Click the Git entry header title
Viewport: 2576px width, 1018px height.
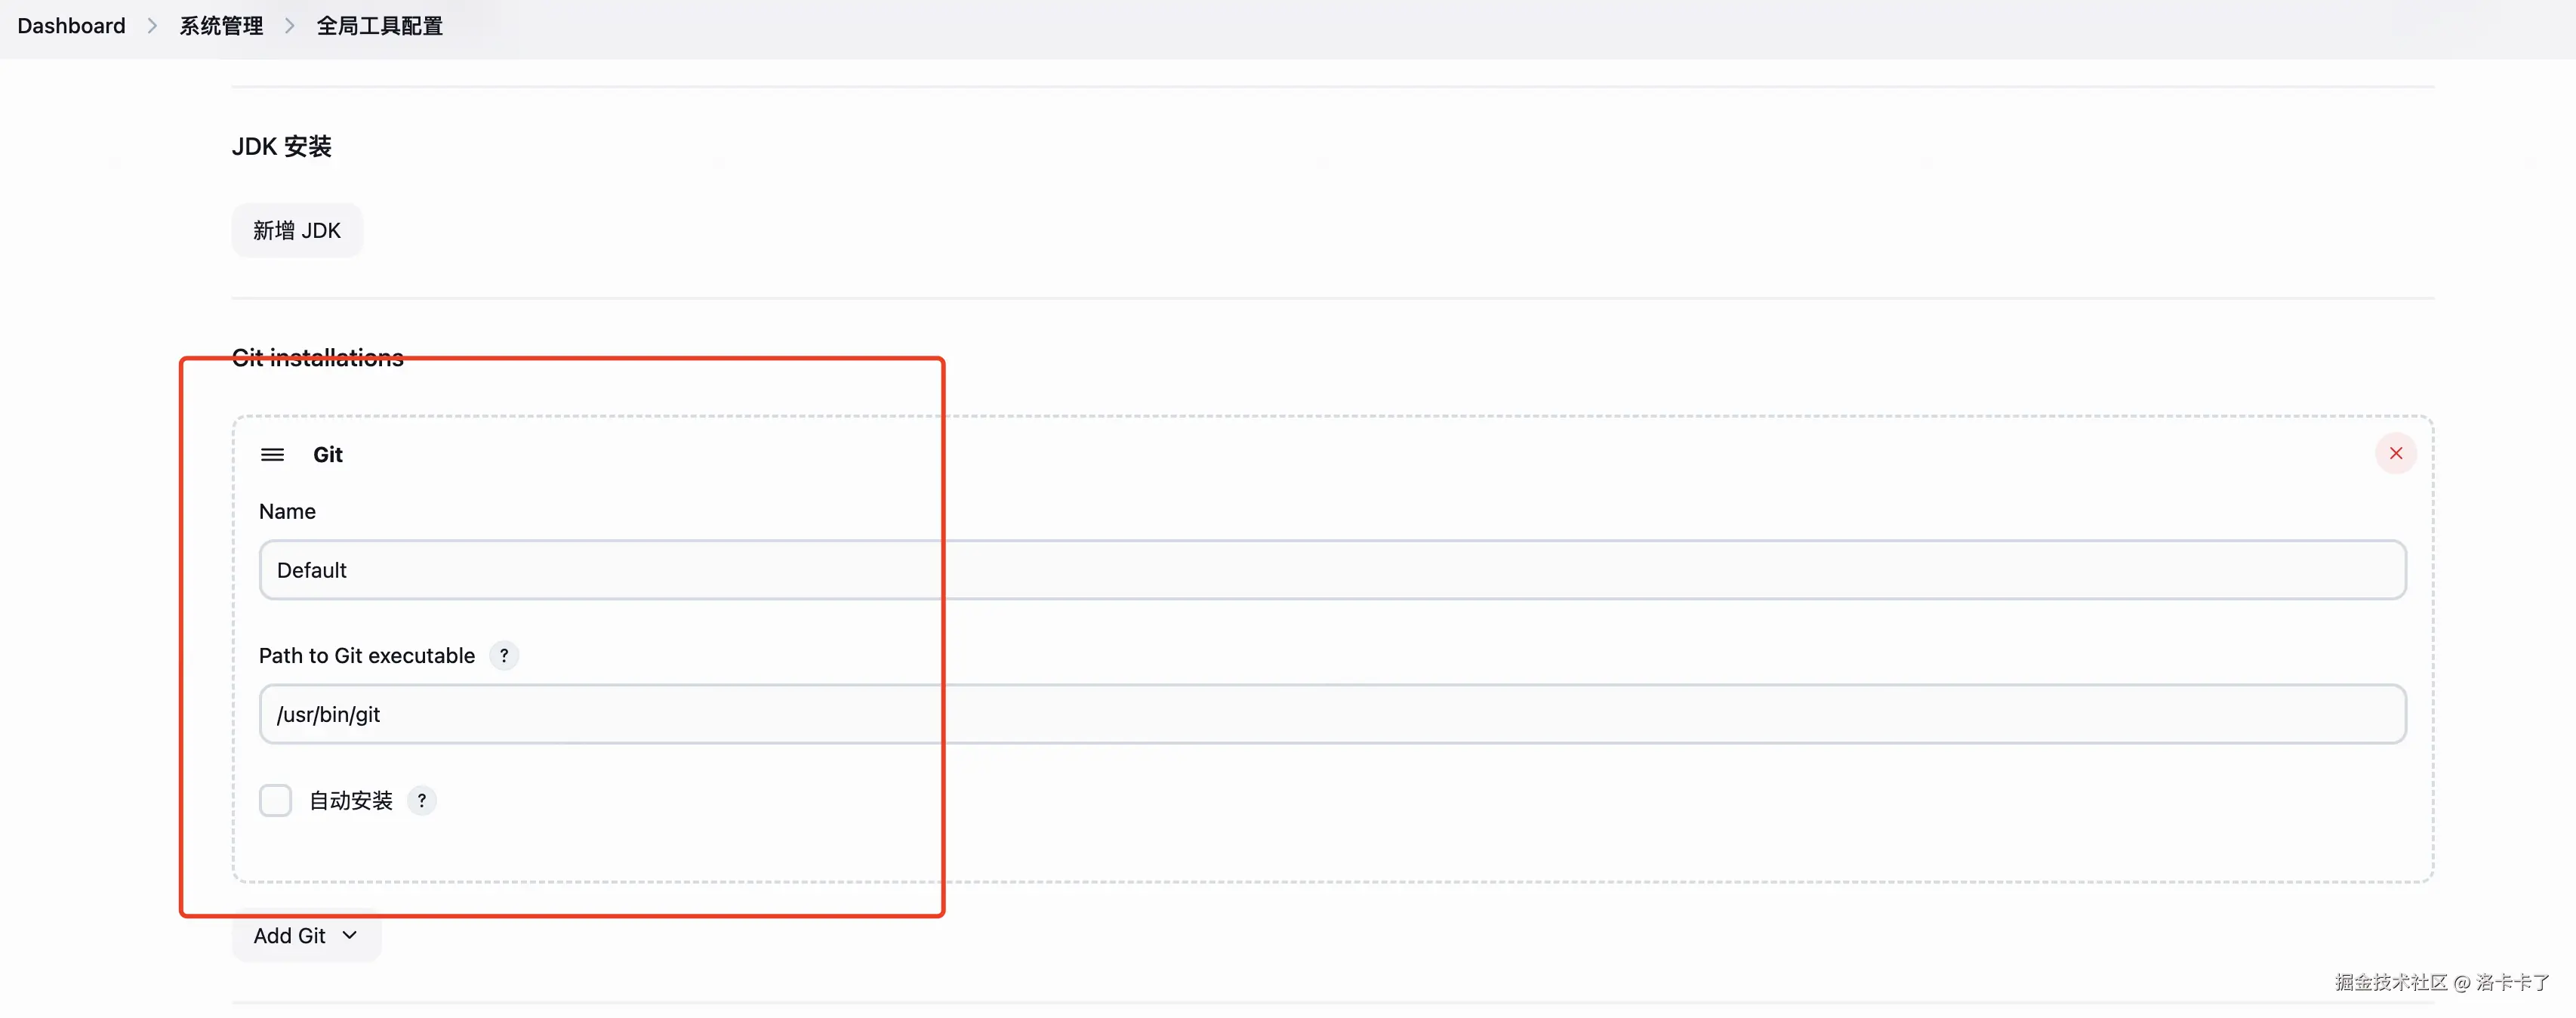(x=328, y=455)
